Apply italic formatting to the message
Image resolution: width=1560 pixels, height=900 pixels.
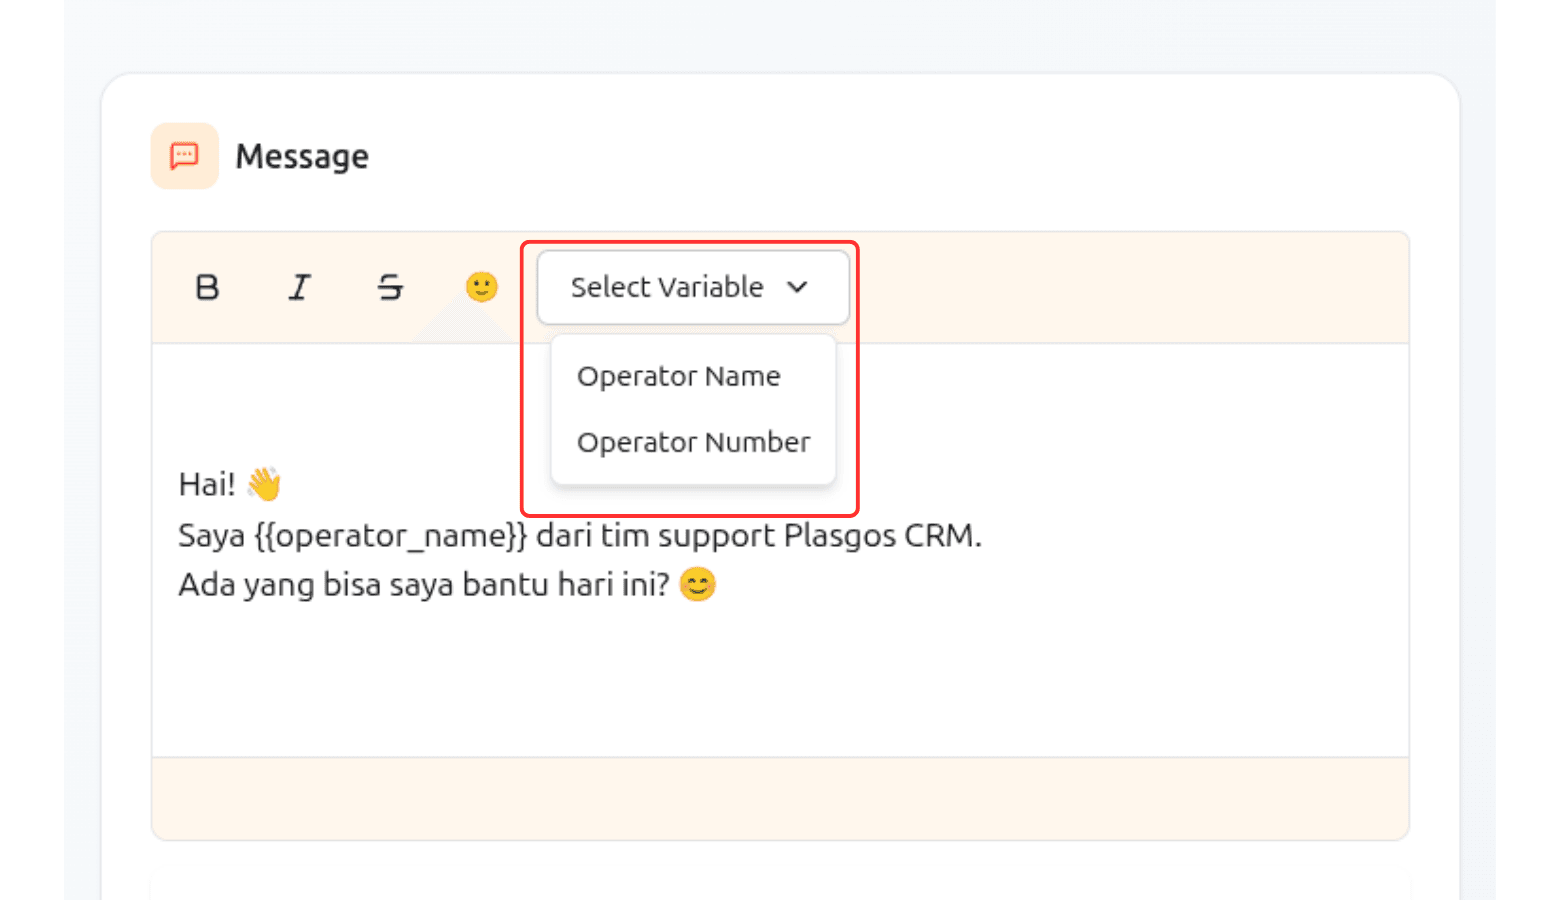pyautogui.click(x=299, y=288)
